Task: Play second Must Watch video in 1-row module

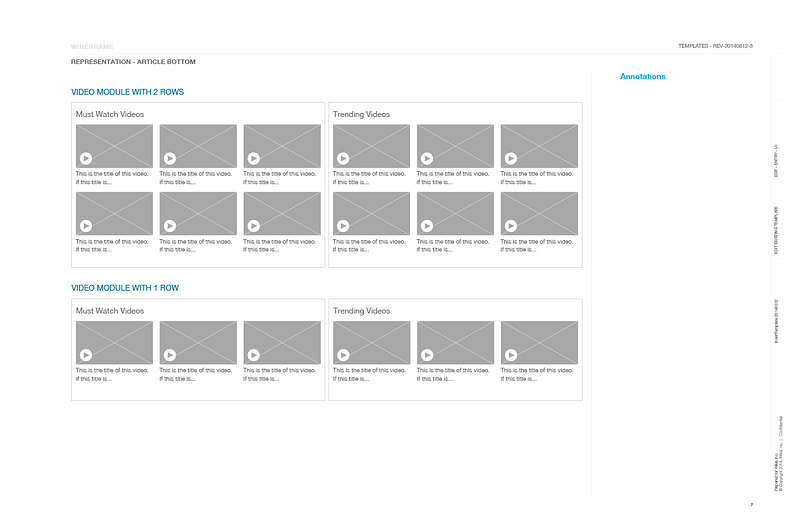Action: click(x=170, y=355)
